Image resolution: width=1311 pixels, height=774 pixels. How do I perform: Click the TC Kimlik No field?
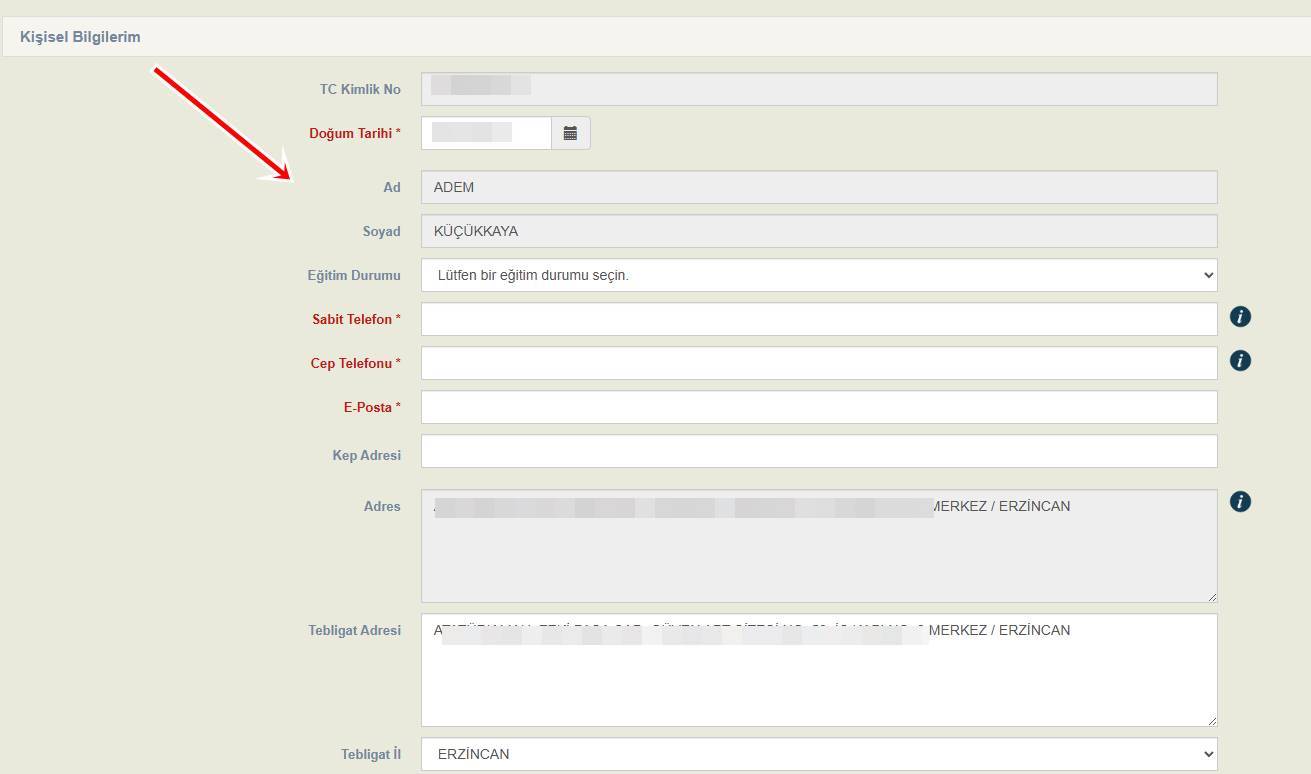(x=818, y=89)
